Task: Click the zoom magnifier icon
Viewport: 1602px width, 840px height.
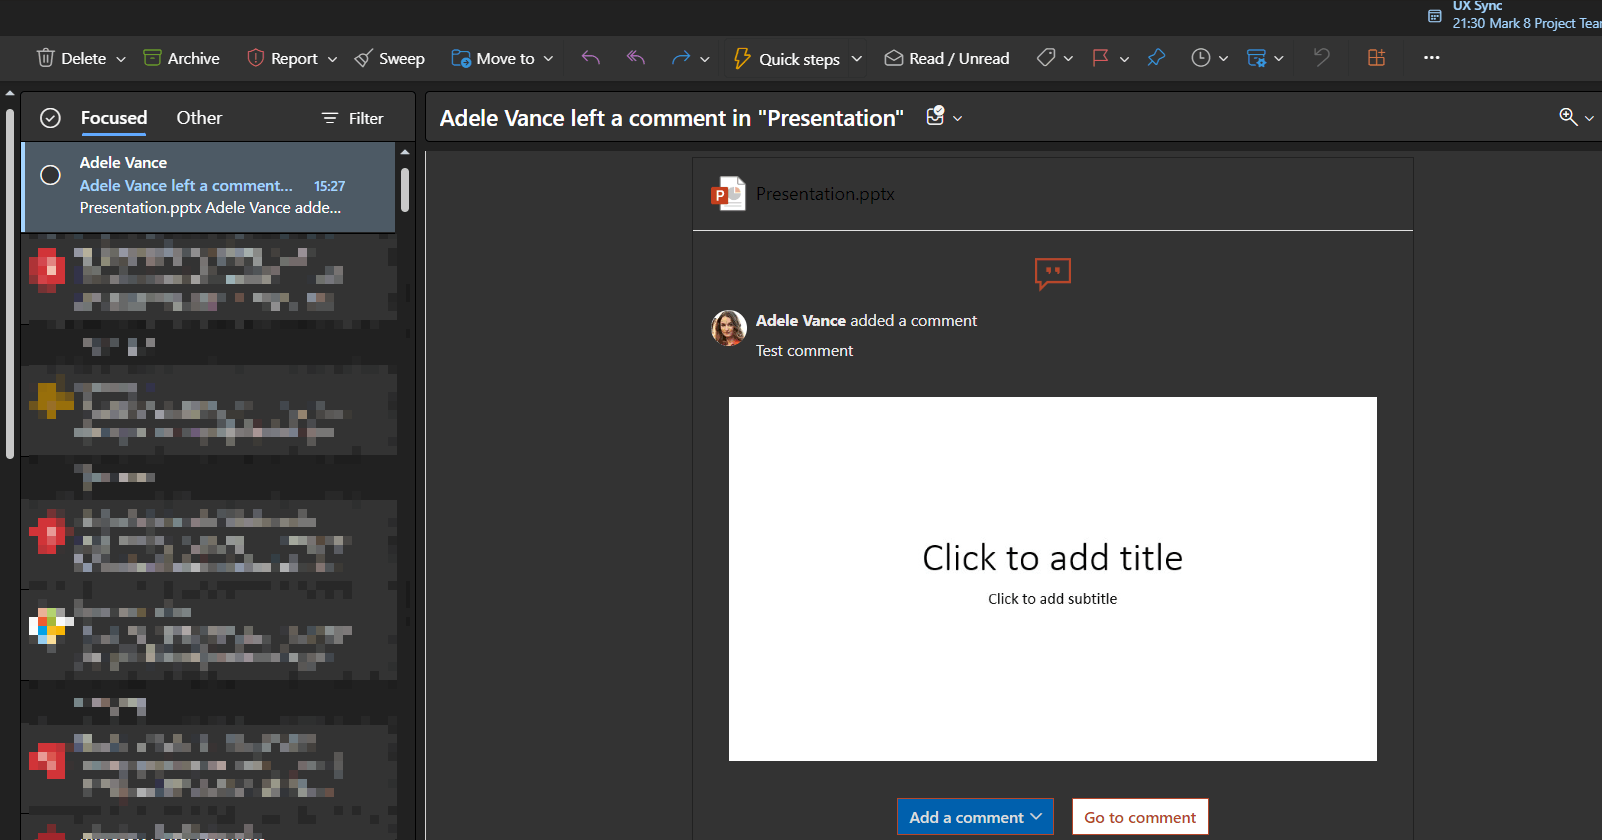Action: point(1568,117)
